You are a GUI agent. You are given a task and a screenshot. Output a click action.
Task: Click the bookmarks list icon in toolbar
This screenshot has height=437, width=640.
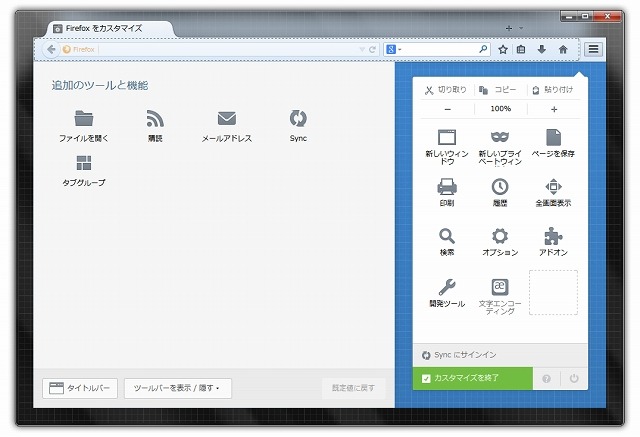click(x=521, y=49)
